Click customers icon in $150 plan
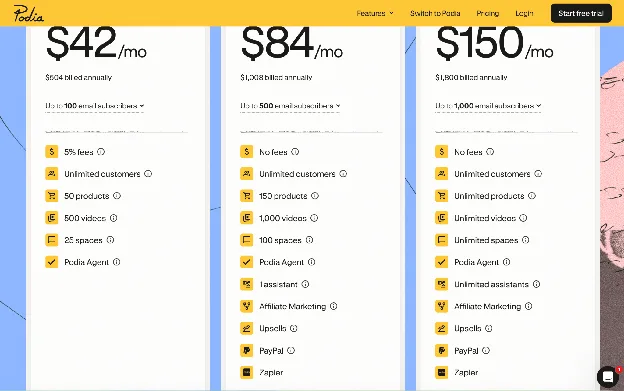 pyautogui.click(x=441, y=174)
